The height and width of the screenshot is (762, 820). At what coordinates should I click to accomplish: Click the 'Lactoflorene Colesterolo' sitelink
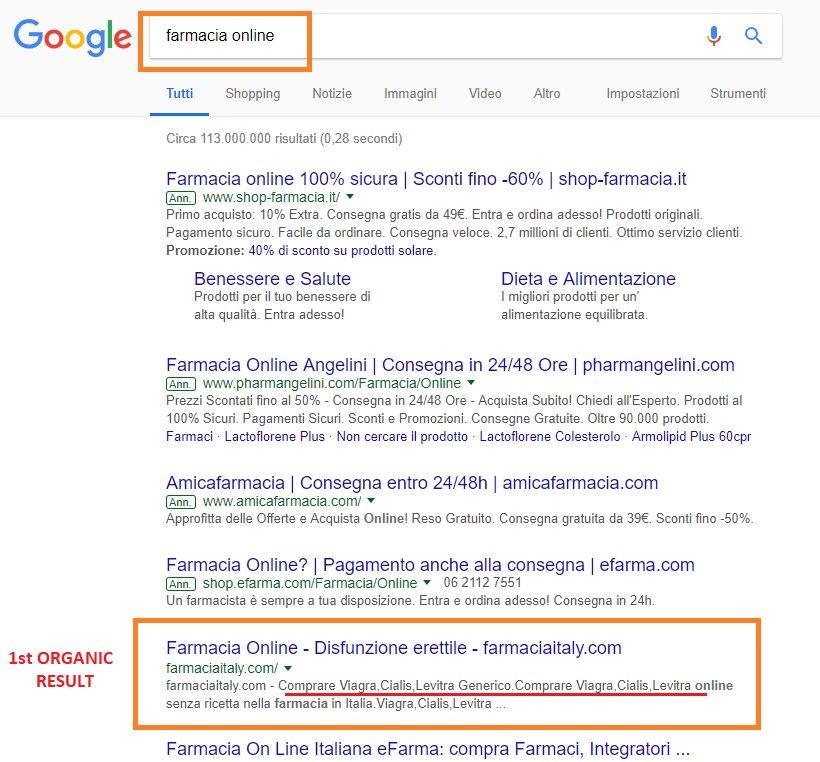[550, 436]
